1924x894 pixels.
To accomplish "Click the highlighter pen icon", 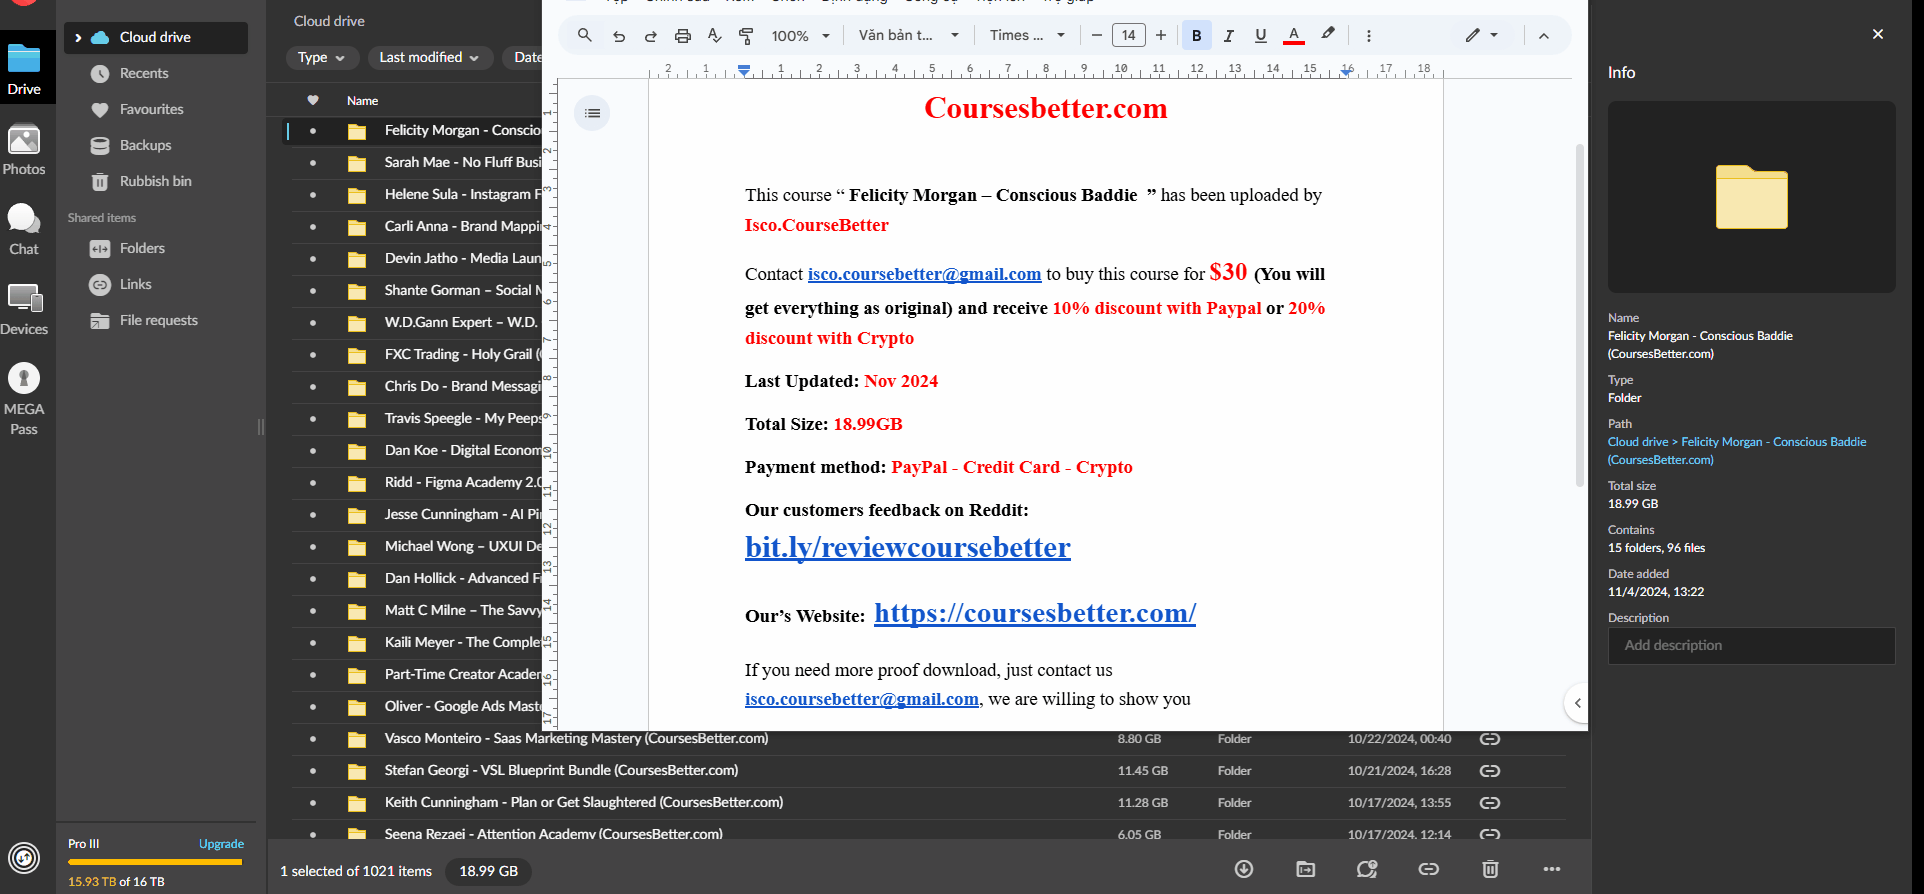I will coord(1328,34).
